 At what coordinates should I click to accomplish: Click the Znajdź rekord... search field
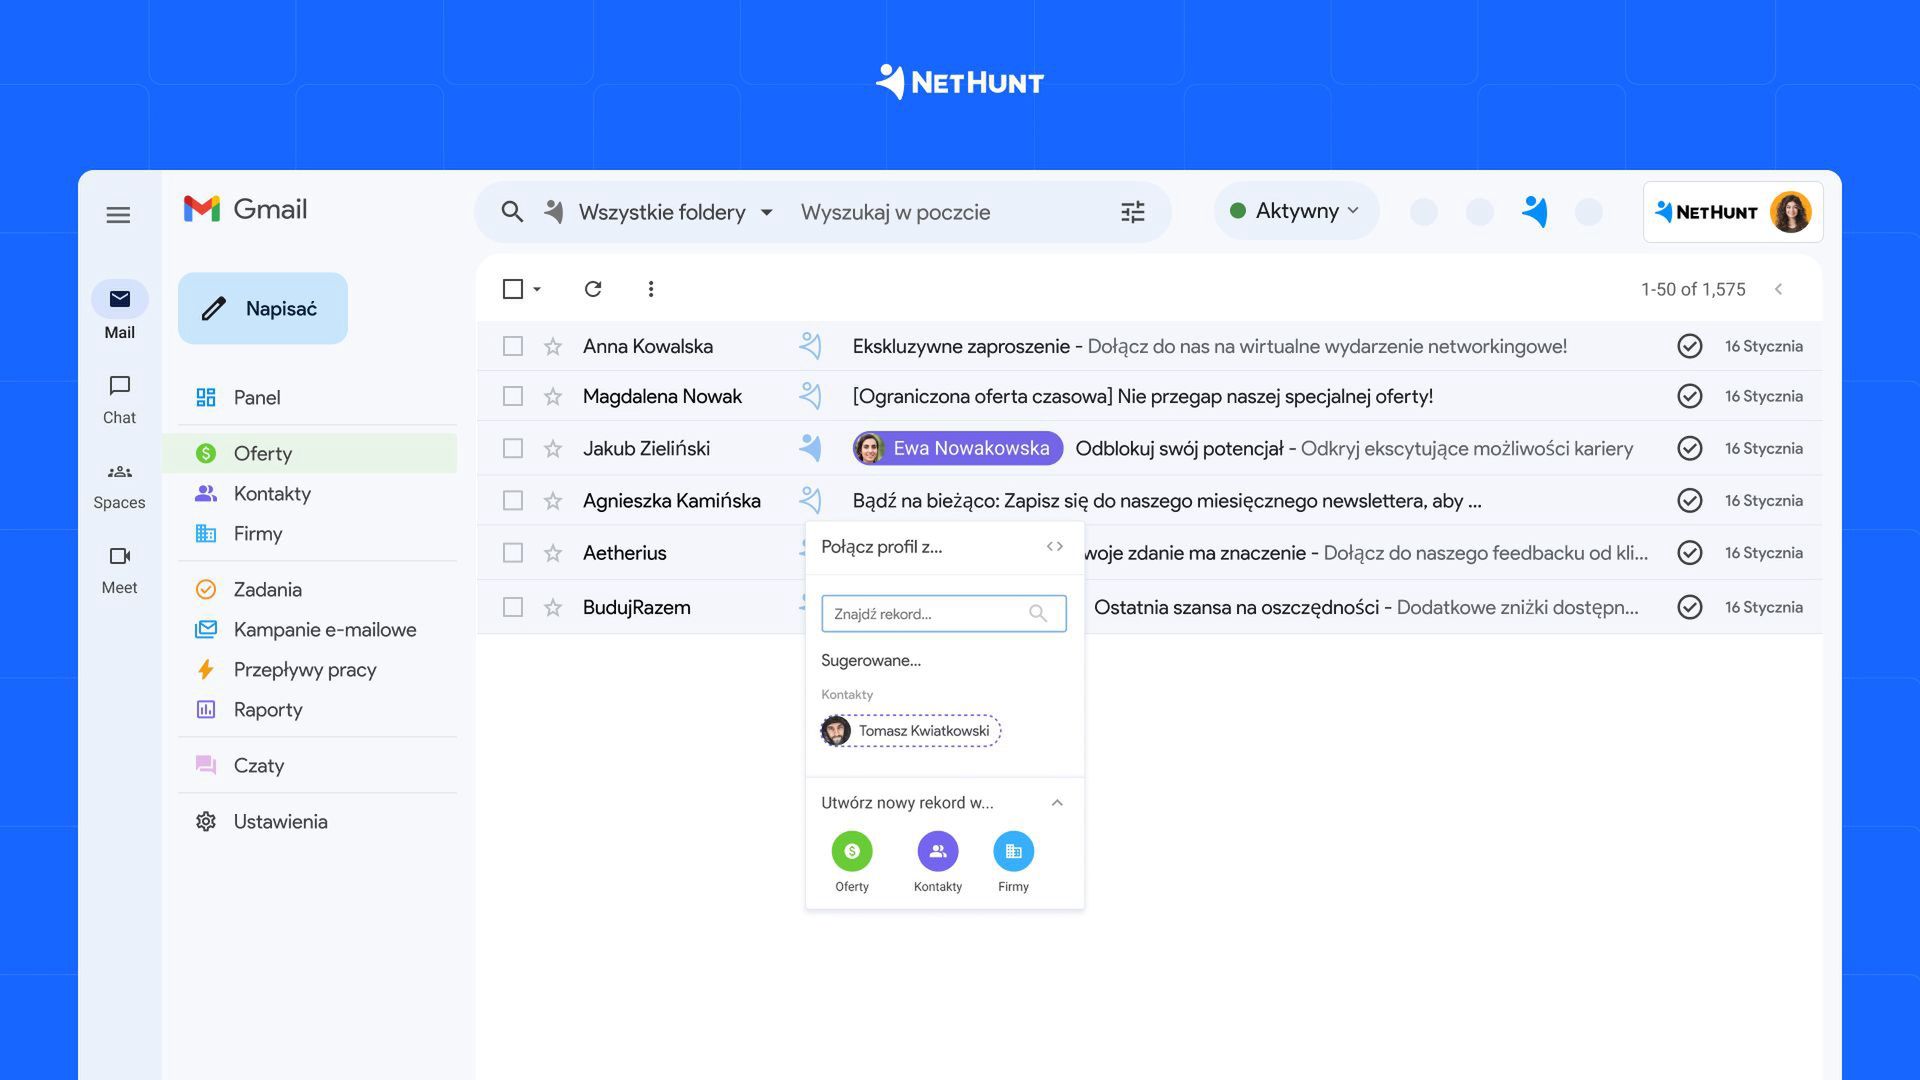(x=943, y=614)
